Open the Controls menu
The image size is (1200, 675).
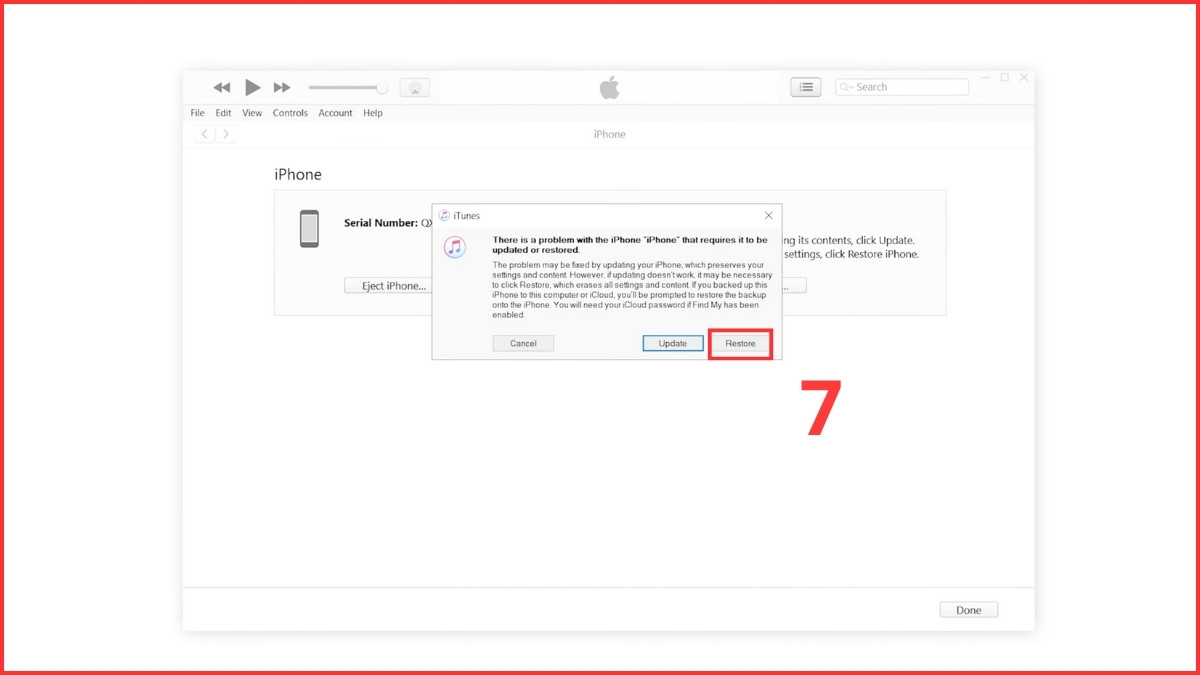tap(290, 113)
